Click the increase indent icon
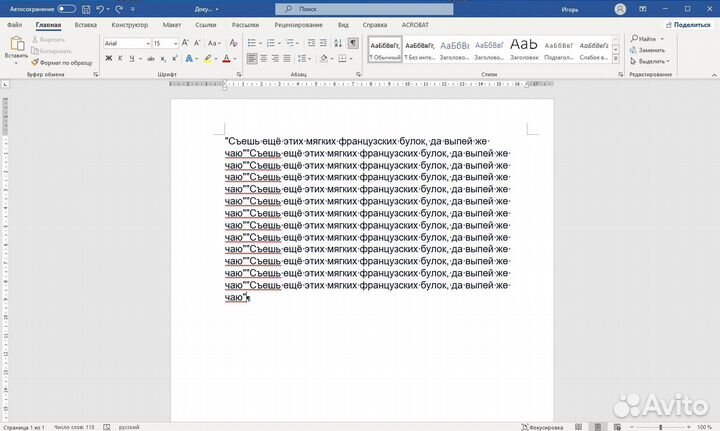The height and width of the screenshot is (431, 720). [x=323, y=43]
